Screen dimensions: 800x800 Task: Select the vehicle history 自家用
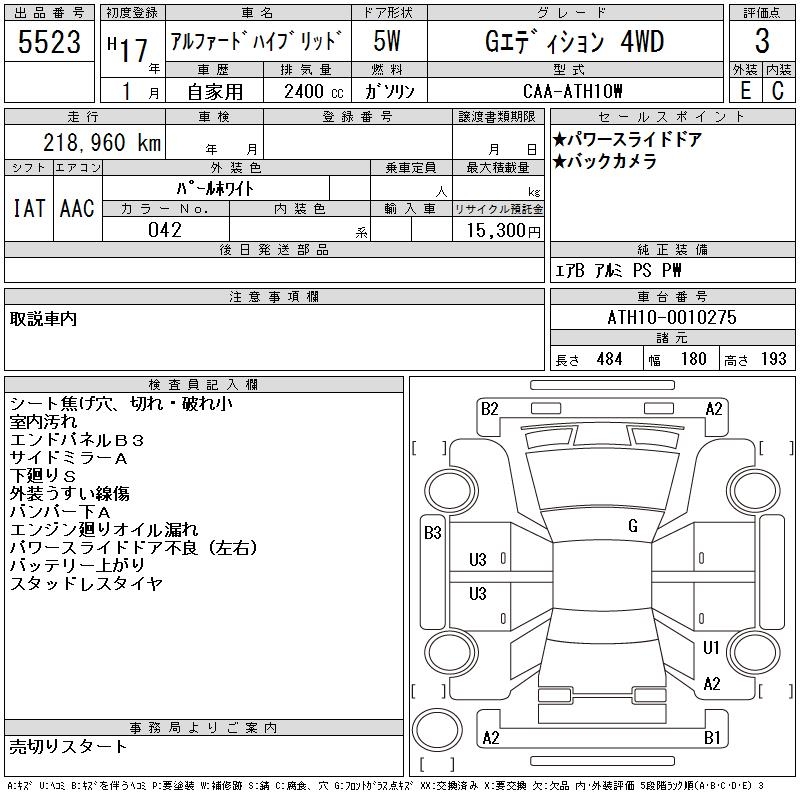(215, 92)
